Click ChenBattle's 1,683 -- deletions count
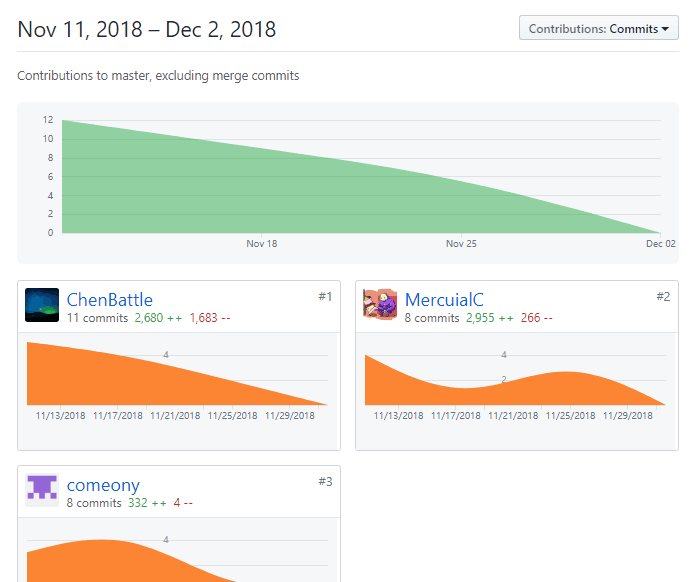Image resolution: width=695 pixels, height=582 pixels. [210, 318]
